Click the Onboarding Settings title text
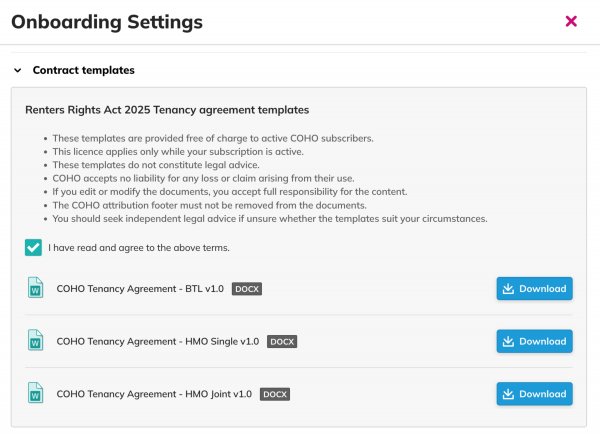600x434 pixels. [x=107, y=21]
